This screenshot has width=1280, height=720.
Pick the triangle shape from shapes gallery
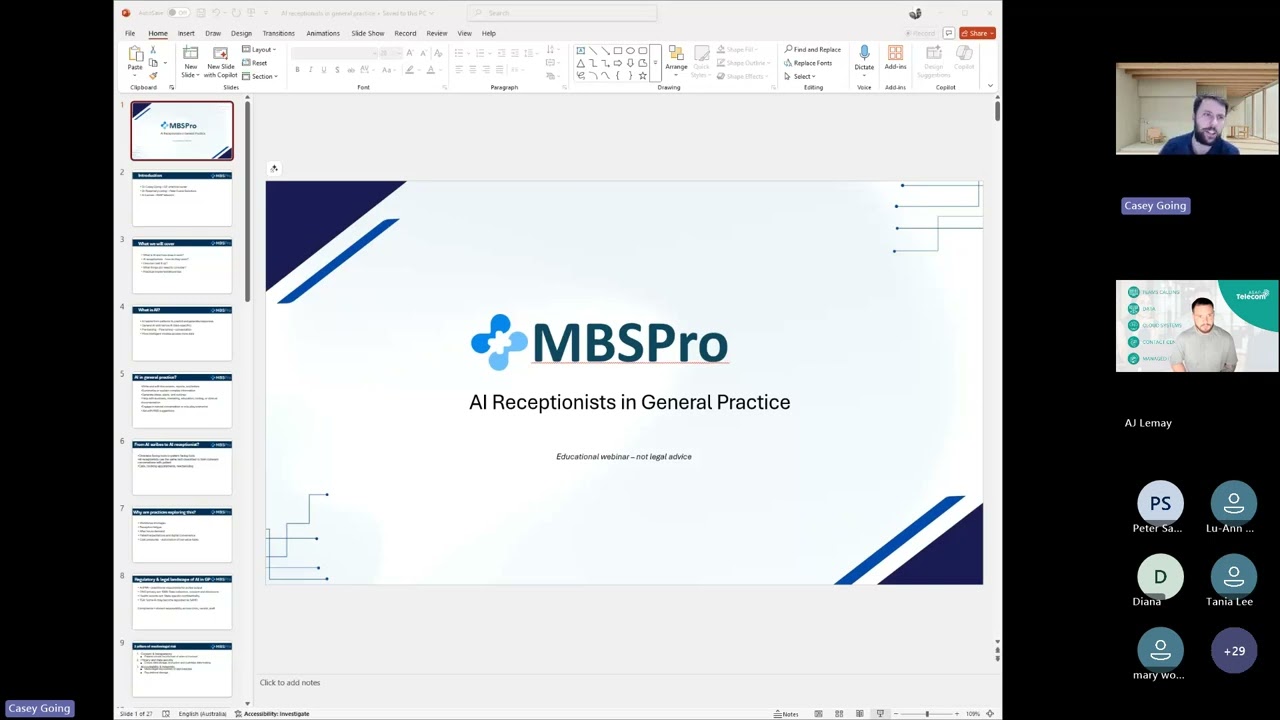[581, 63]
